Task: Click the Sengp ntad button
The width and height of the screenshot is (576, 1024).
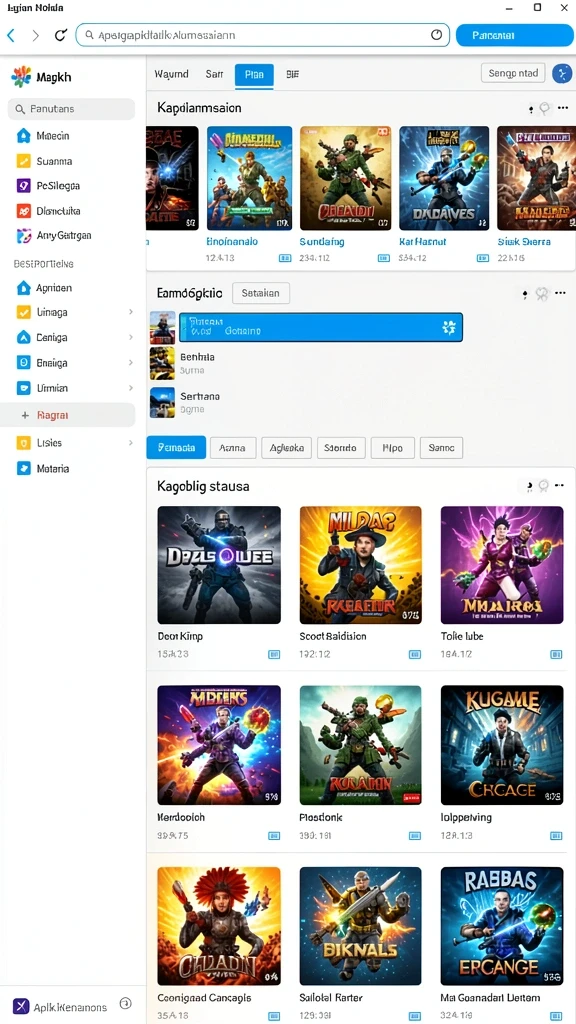Action: 513,73
